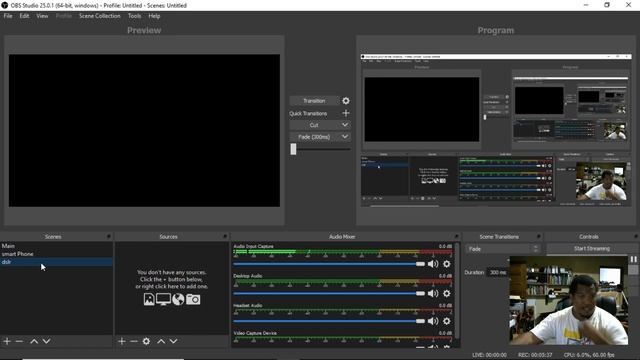Open source properties gear in Sources toolbar
The width and height of the screenshot is (640, 360).
click(146, 341)
